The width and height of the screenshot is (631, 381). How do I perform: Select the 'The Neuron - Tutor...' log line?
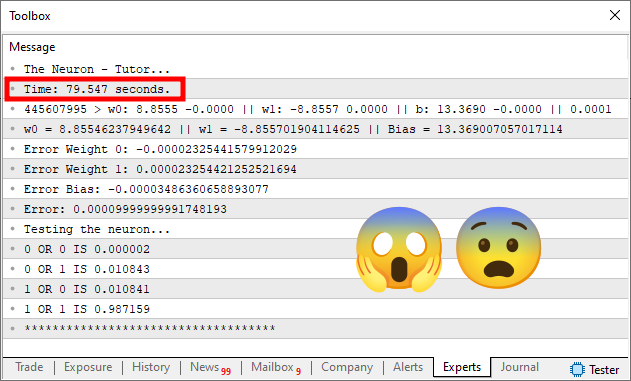coord(316,69)
